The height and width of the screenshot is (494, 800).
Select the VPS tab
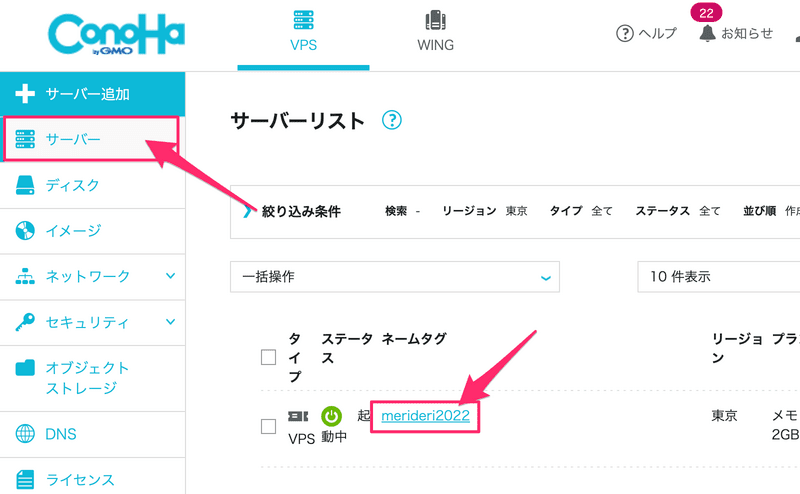[304, 32]
